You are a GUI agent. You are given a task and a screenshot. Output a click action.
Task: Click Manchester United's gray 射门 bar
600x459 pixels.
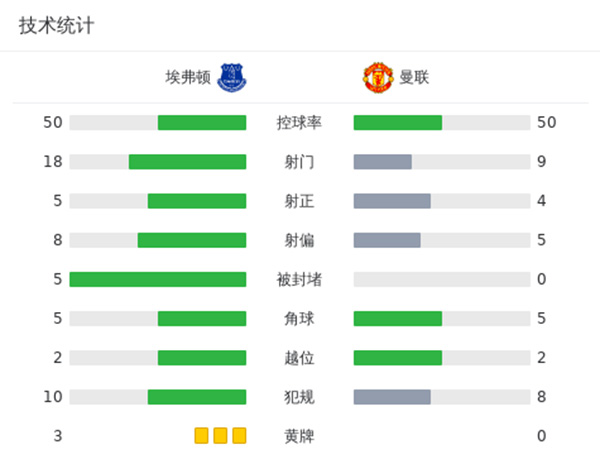click(383, 162)
